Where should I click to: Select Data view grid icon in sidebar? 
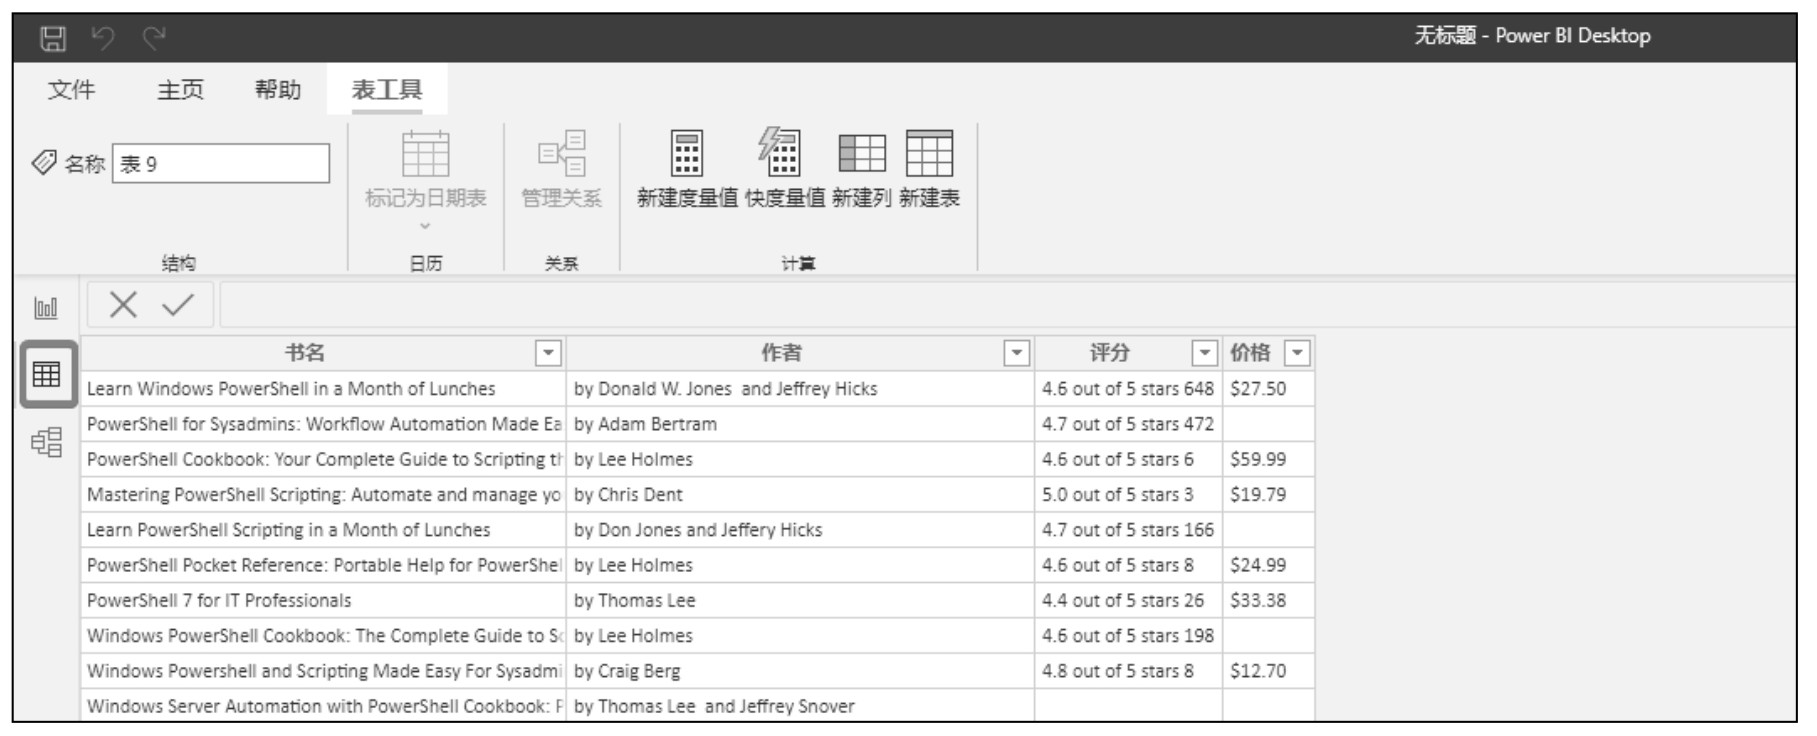[47, 375]
